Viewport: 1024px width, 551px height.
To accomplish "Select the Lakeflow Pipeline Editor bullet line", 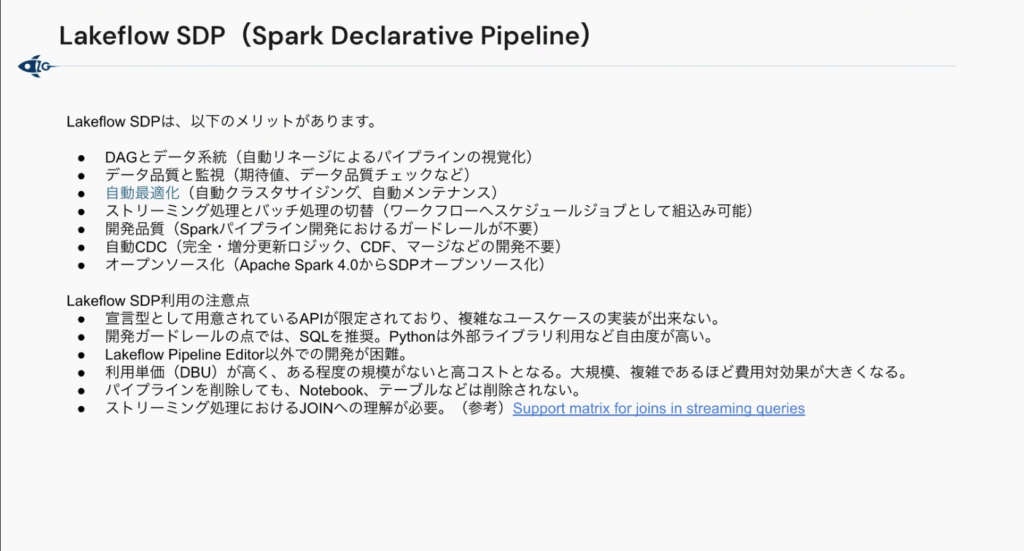I will pos(256,354).
